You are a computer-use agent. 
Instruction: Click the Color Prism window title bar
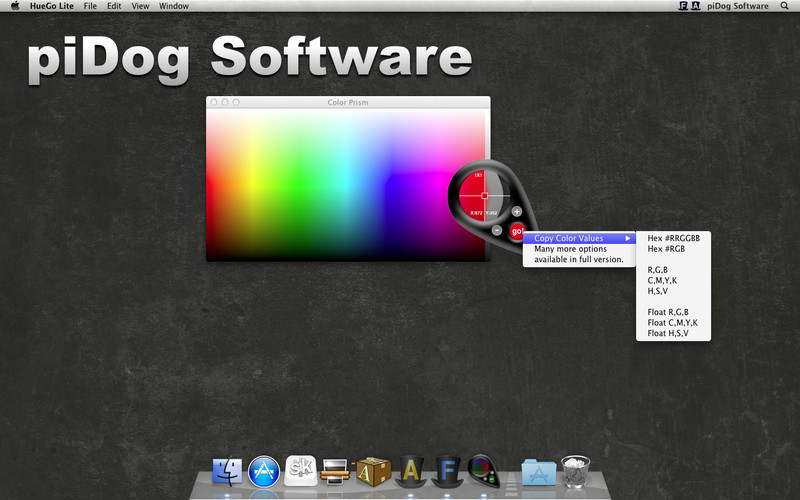[348, 102]
